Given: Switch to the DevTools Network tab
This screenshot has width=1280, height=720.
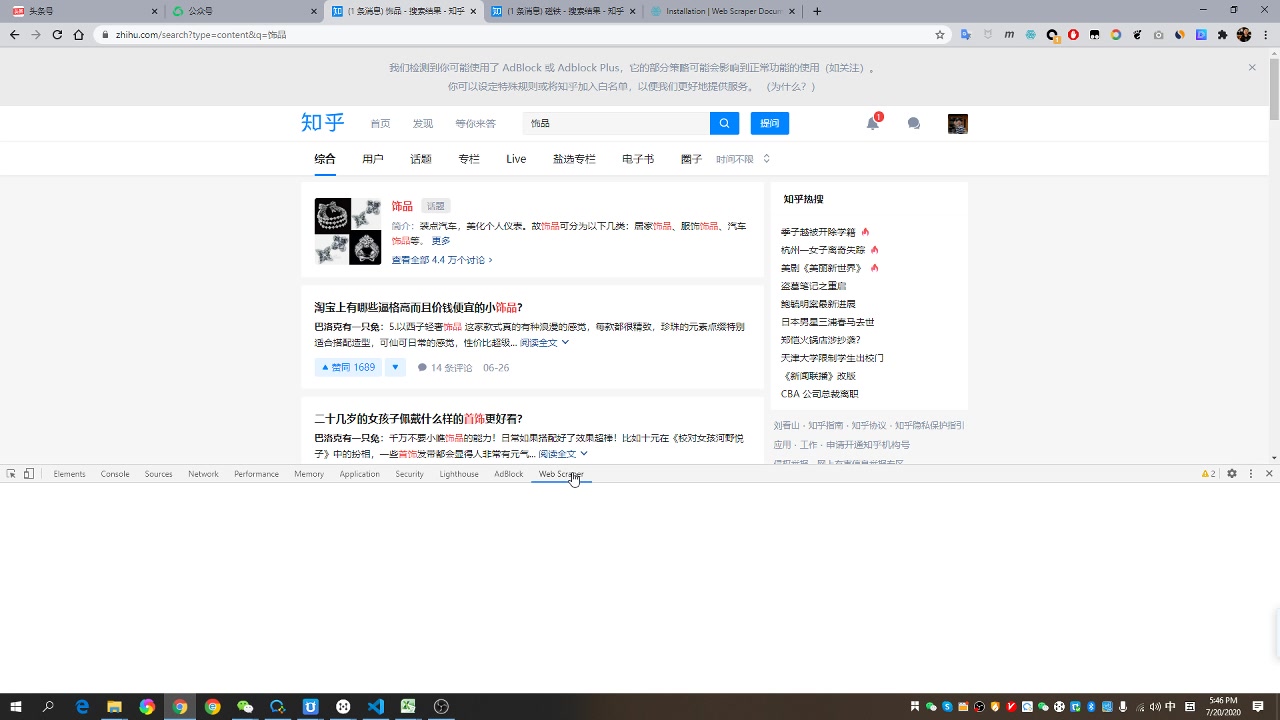Looking at the screenshot, I should [203, 474].
